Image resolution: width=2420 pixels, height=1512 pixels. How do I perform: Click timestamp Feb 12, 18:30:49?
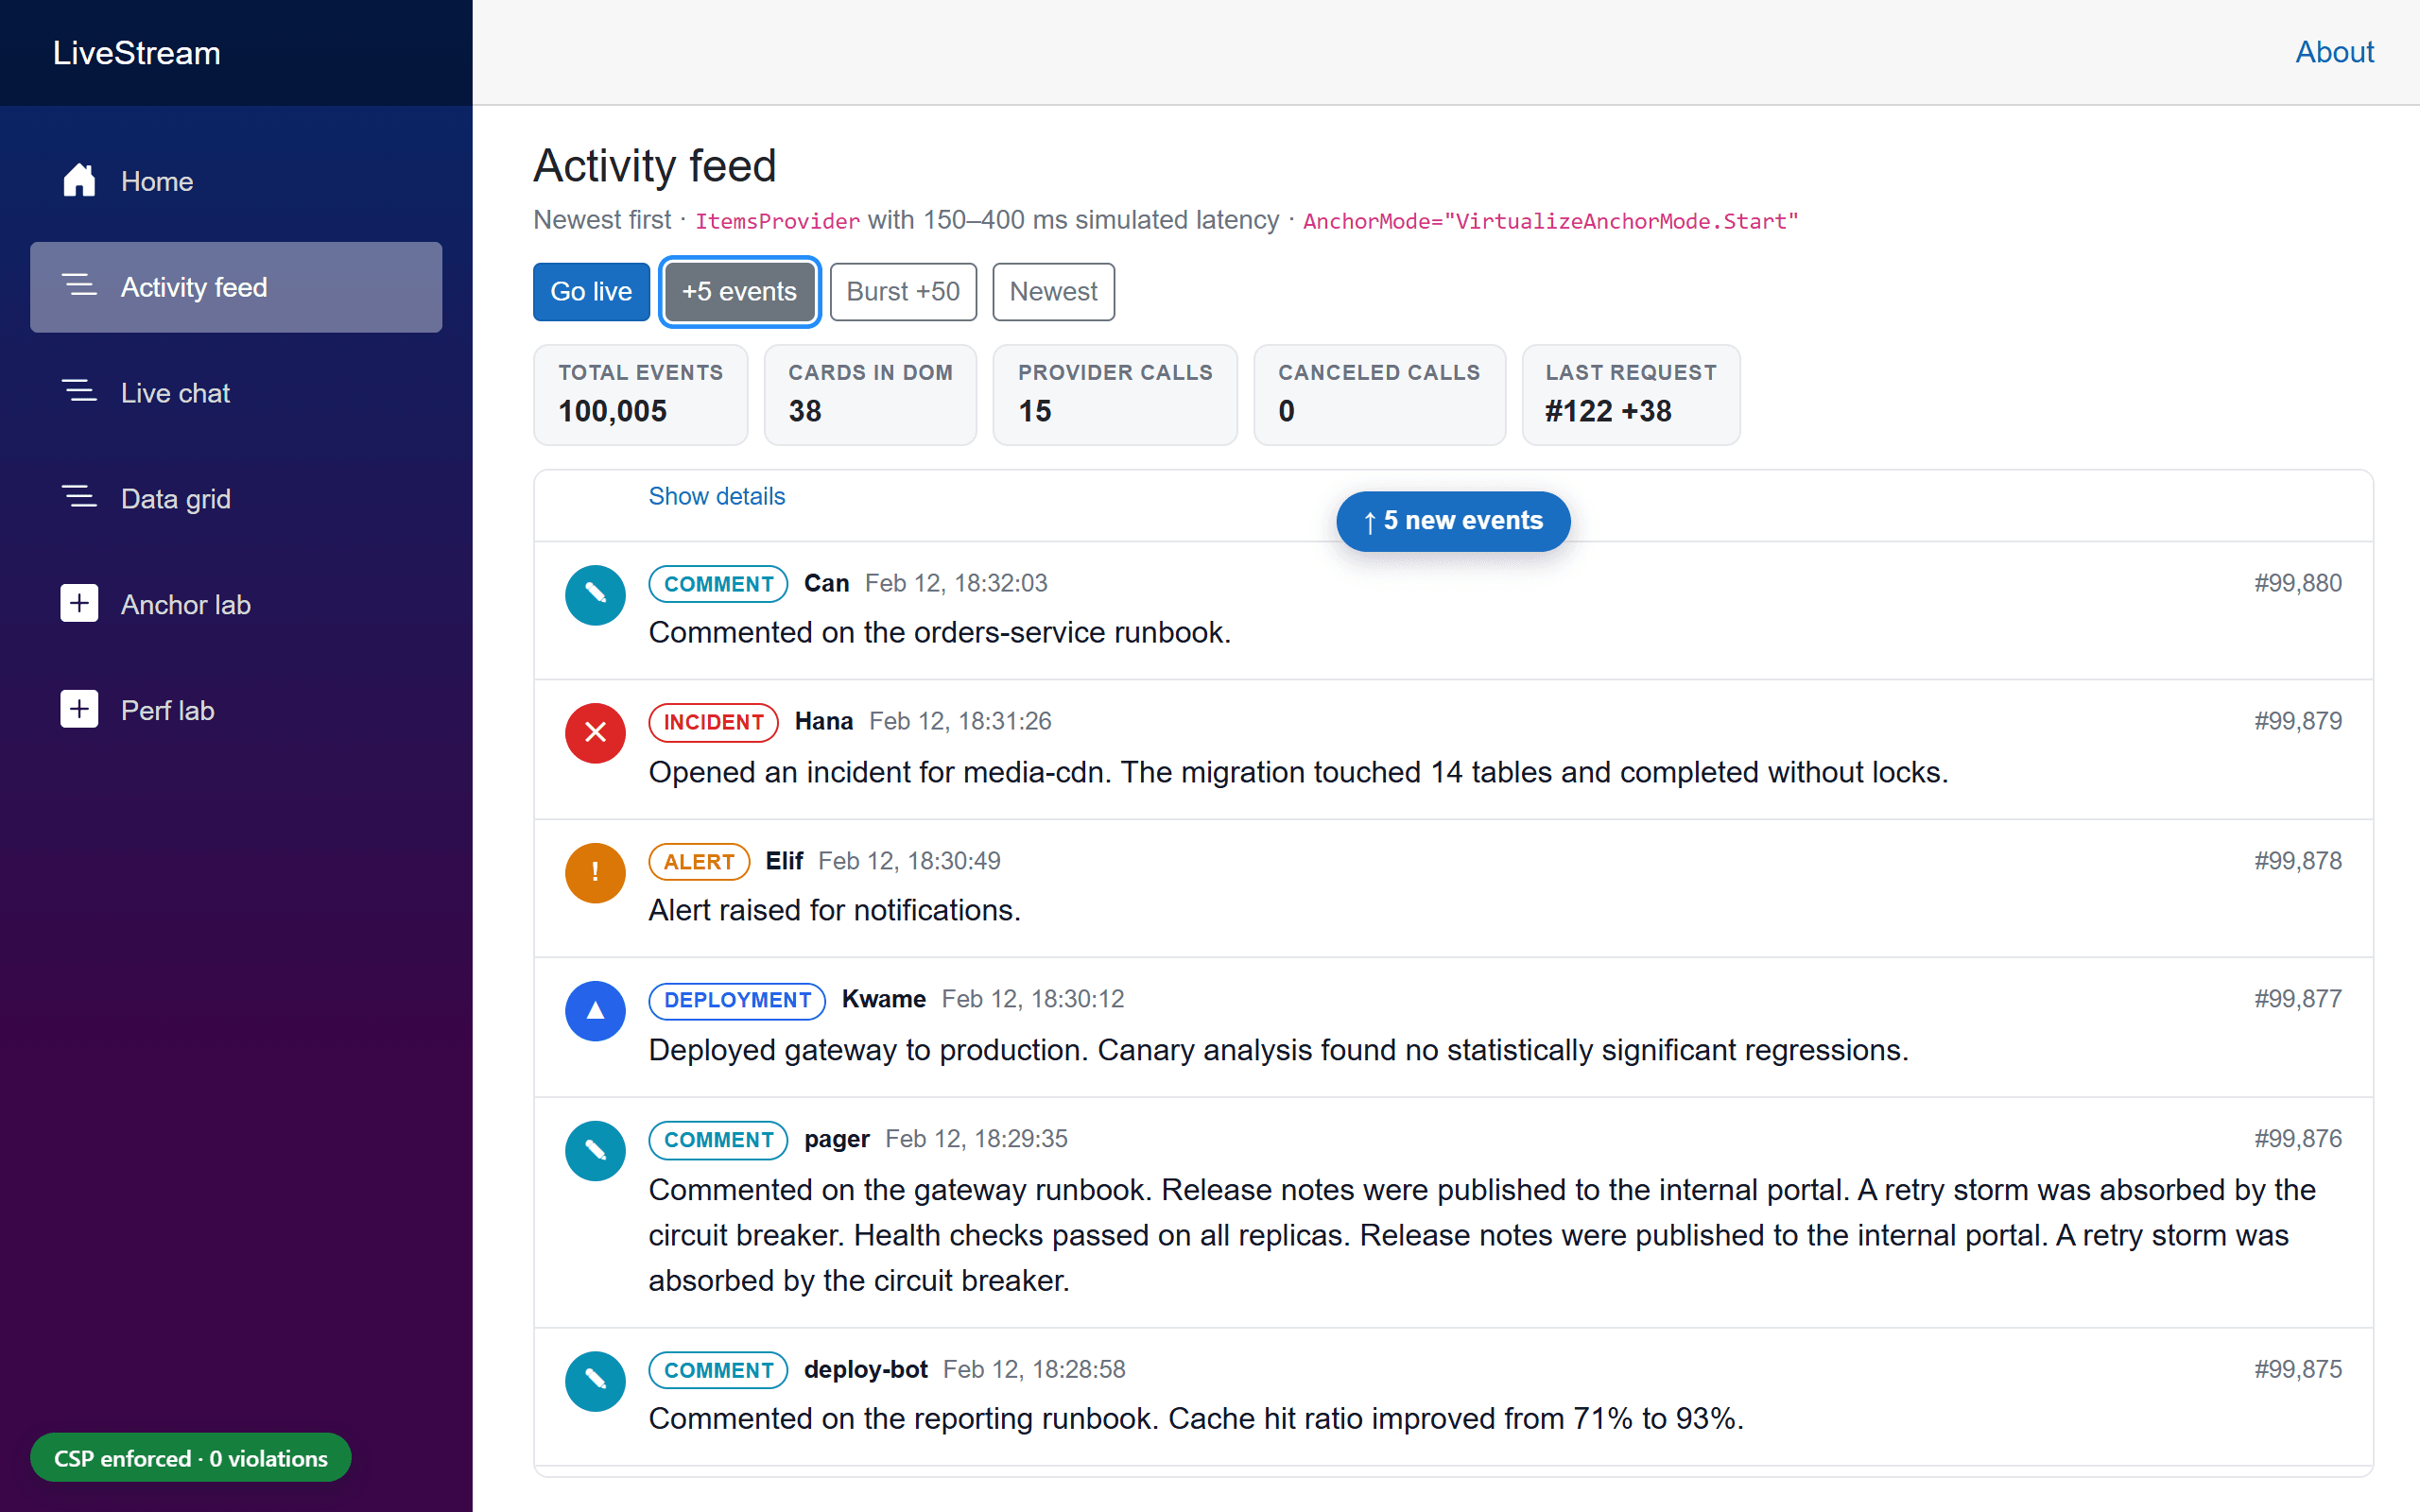(x=909, y=861)
